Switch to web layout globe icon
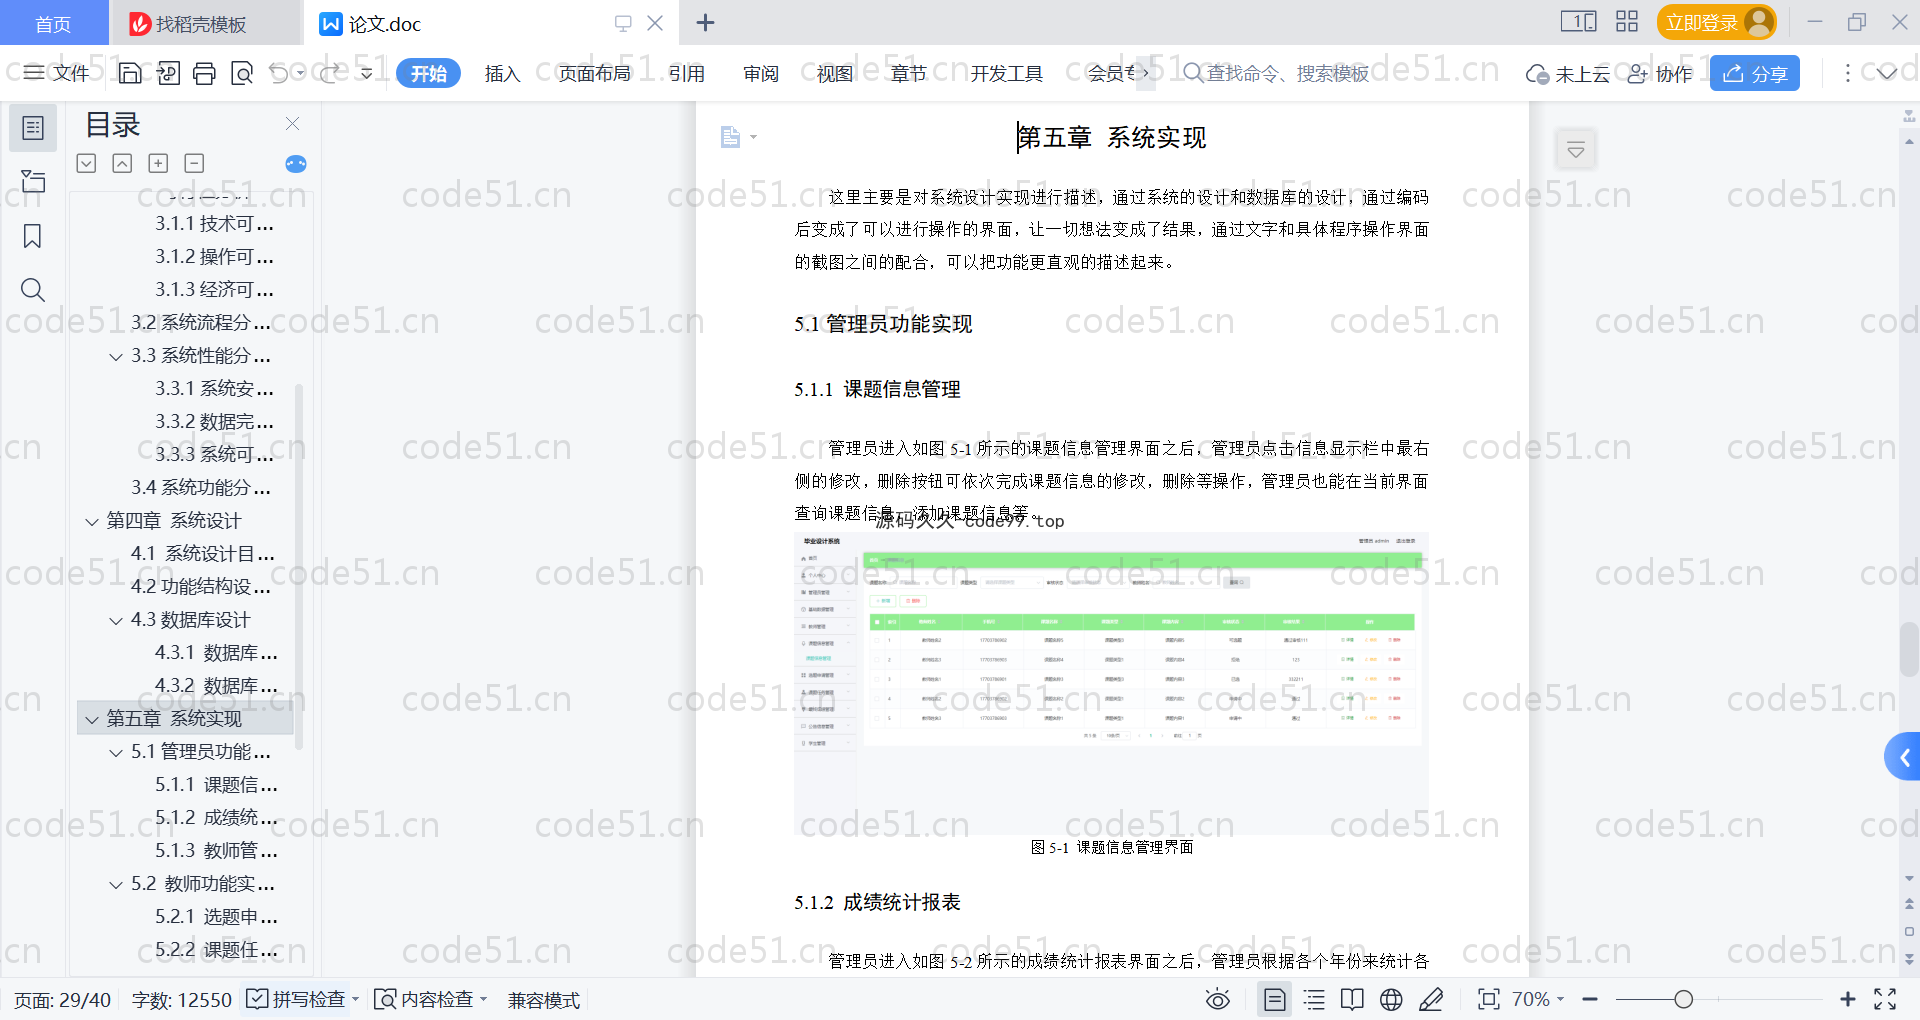The width and height of the screenshot is (1920, 1020). 1391,999
